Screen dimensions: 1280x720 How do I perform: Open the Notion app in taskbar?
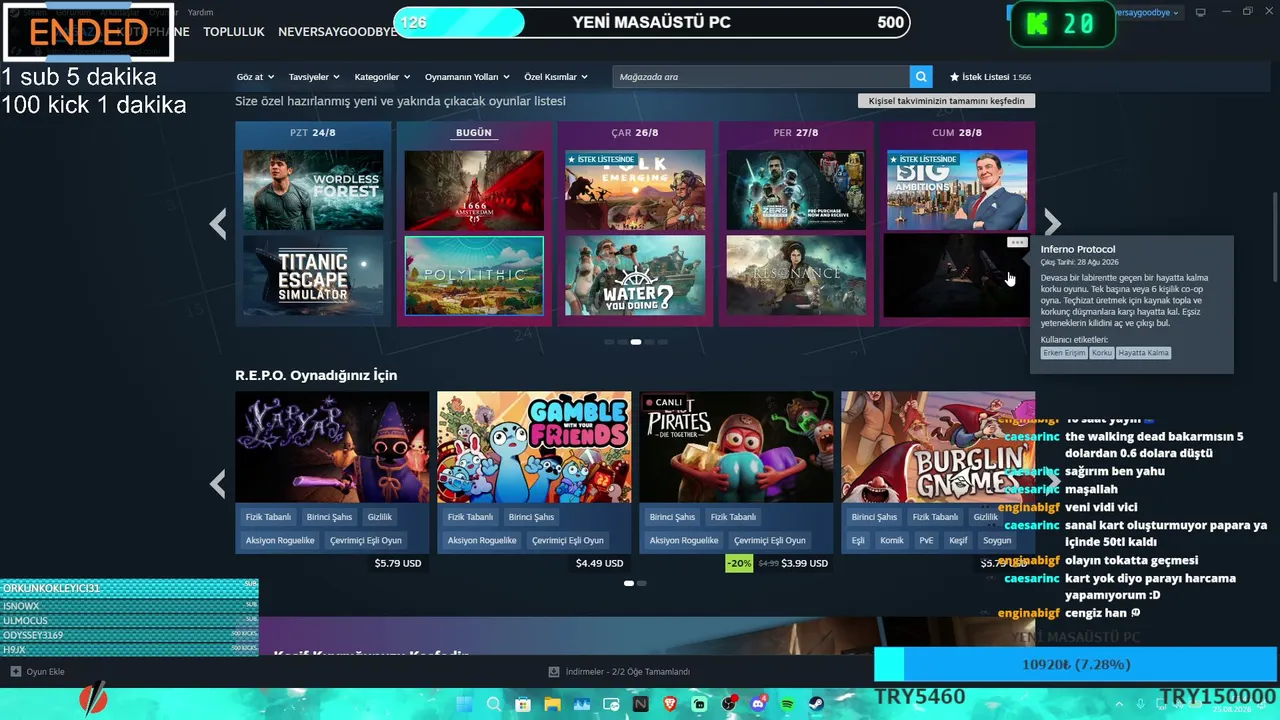click(641, 704)
